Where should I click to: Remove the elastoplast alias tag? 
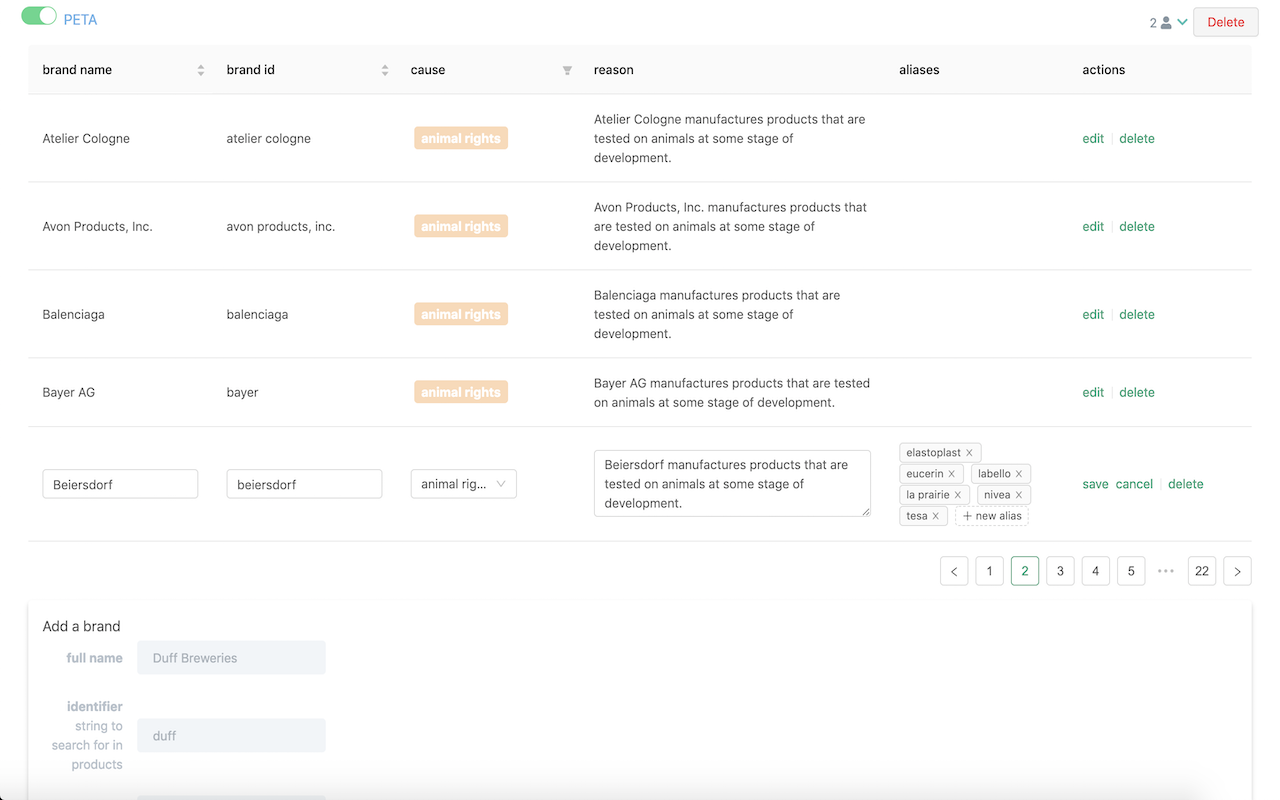point(969,453)
